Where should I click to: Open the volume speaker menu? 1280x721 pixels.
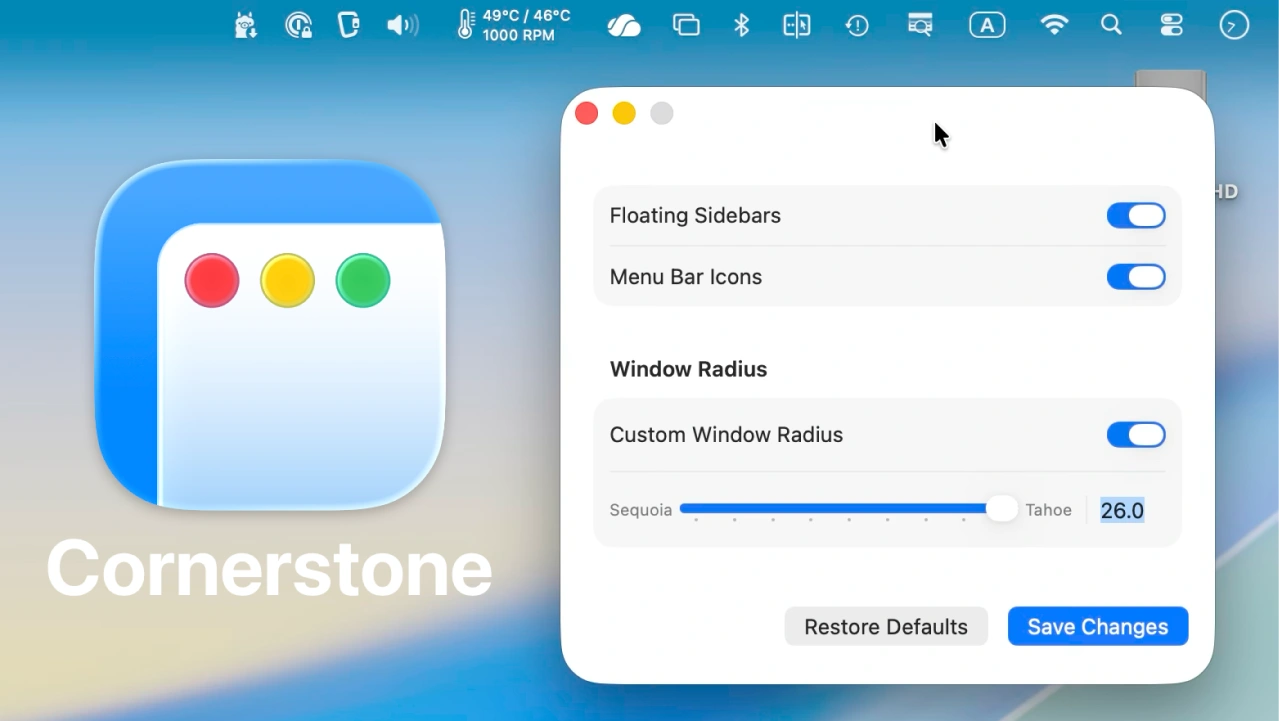tap(402, 25)
